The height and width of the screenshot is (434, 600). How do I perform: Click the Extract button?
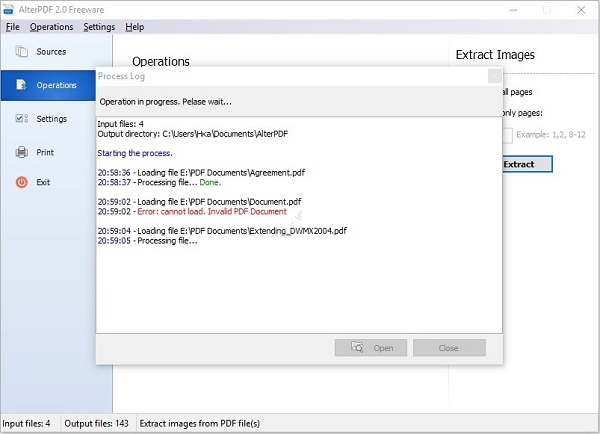click(527, 164)
